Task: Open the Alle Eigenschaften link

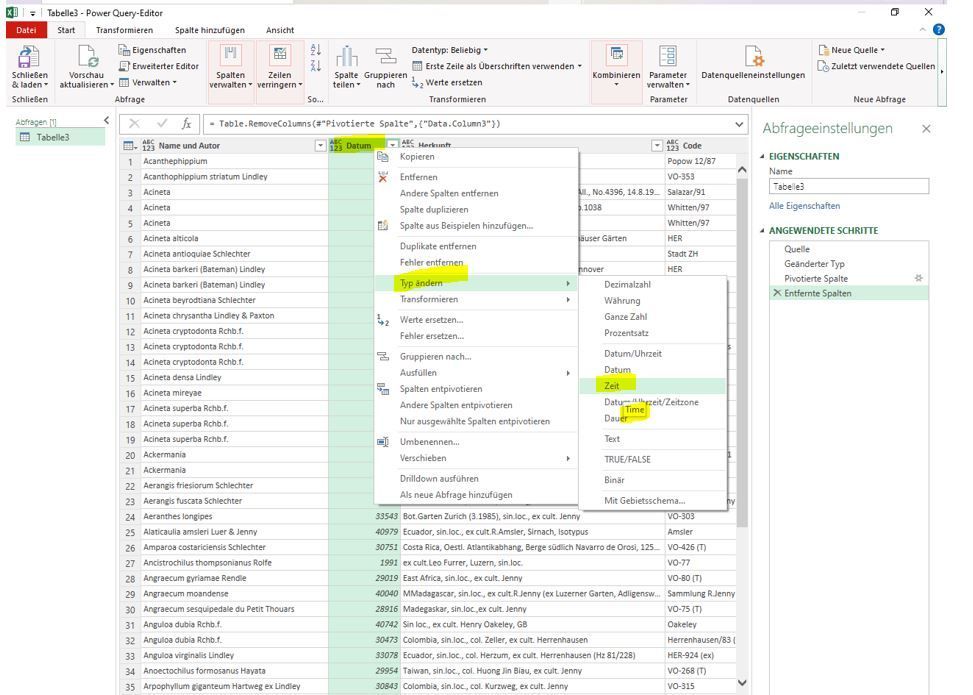Action: coord(804,205)
